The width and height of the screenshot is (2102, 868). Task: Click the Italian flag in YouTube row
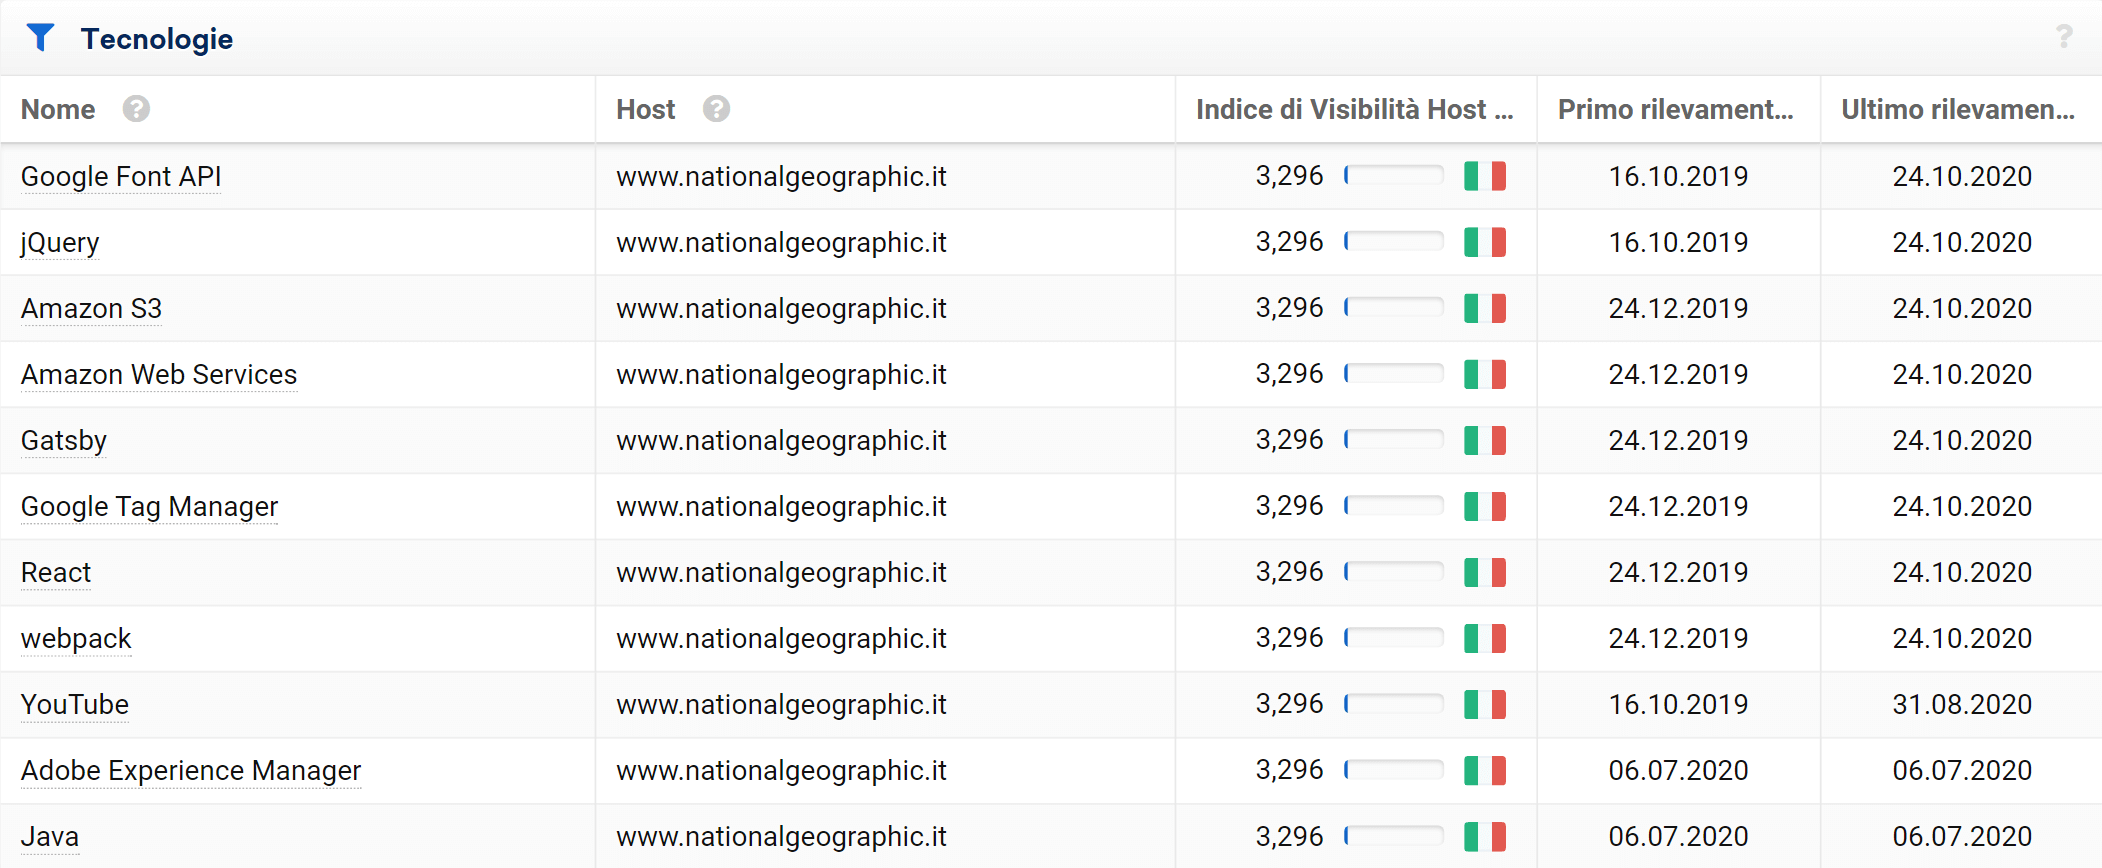pyautogui.click(x=1485, y=704)
